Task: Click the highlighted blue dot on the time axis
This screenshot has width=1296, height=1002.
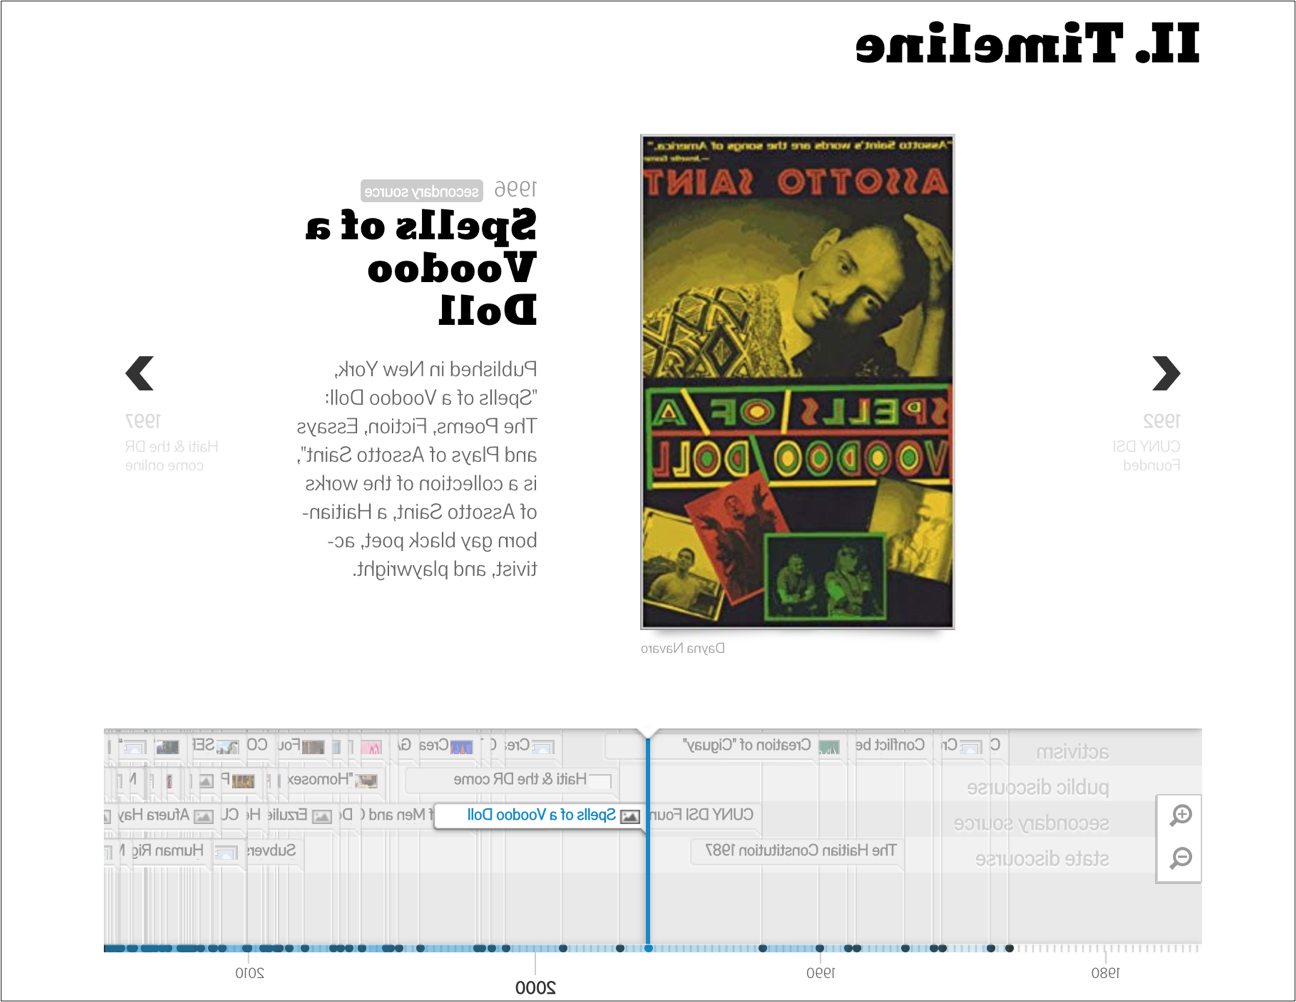Action: [648, 948]
